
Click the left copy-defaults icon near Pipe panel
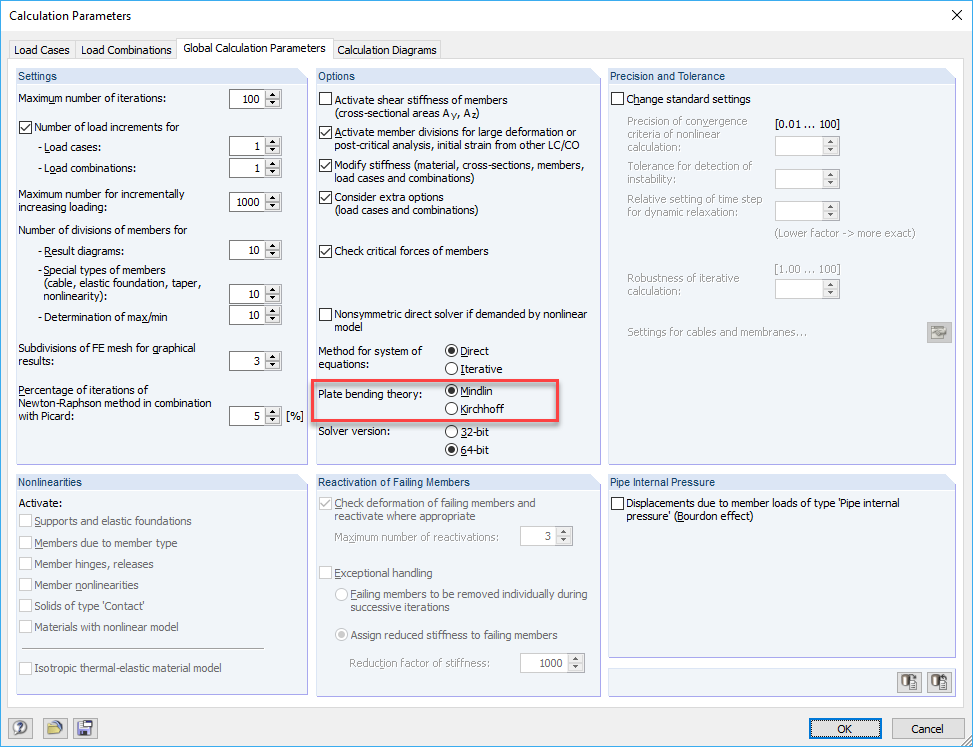[910, 682]
